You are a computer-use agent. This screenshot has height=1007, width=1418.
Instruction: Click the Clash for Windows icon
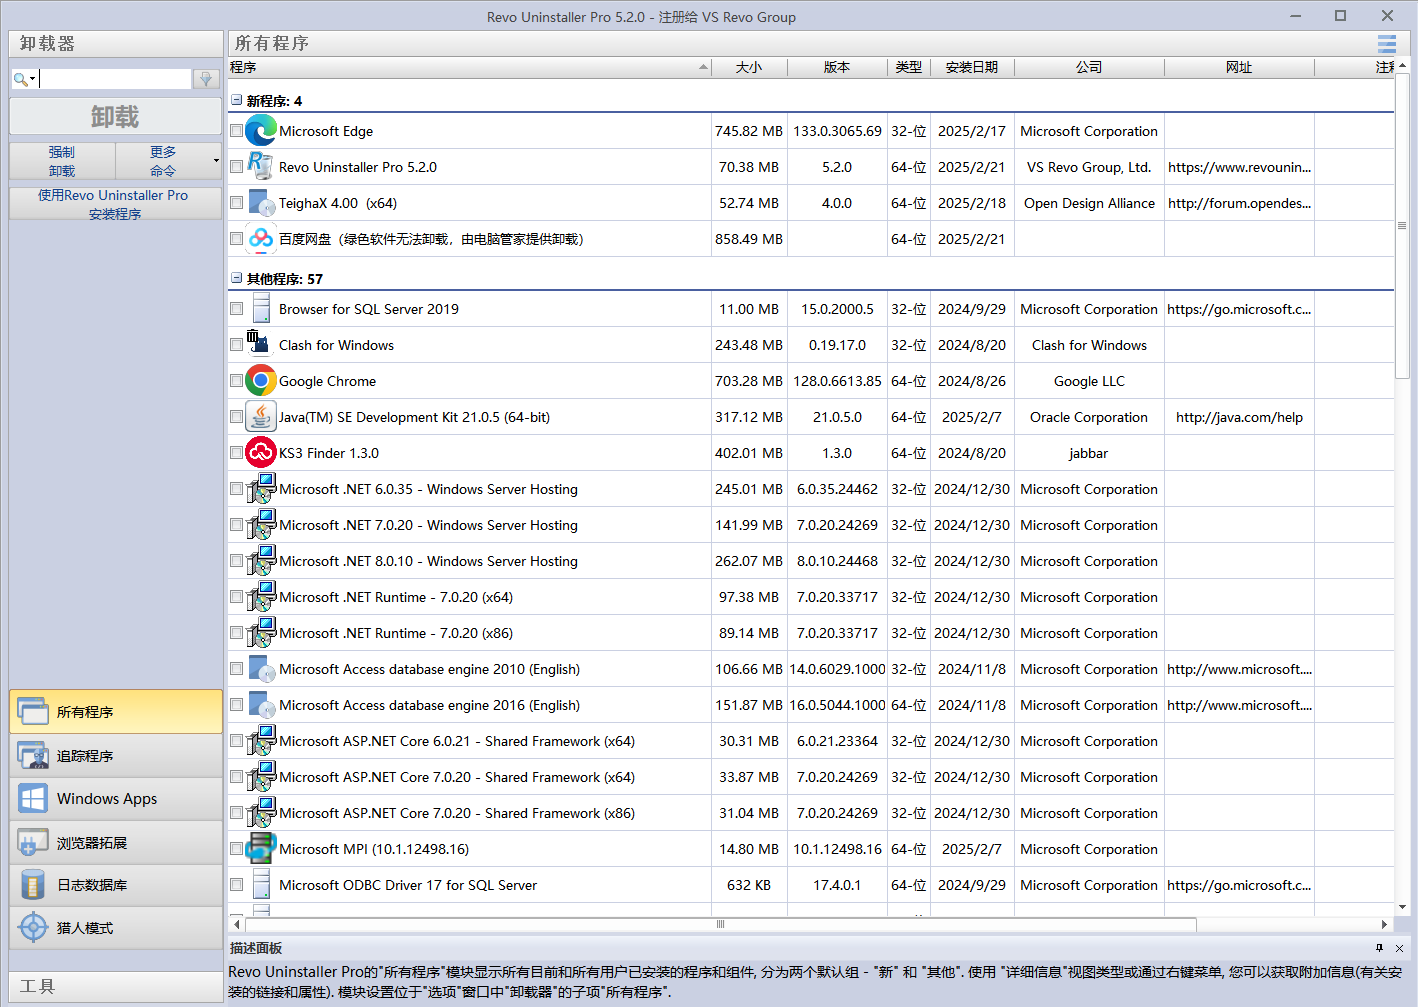pos(261,345)
